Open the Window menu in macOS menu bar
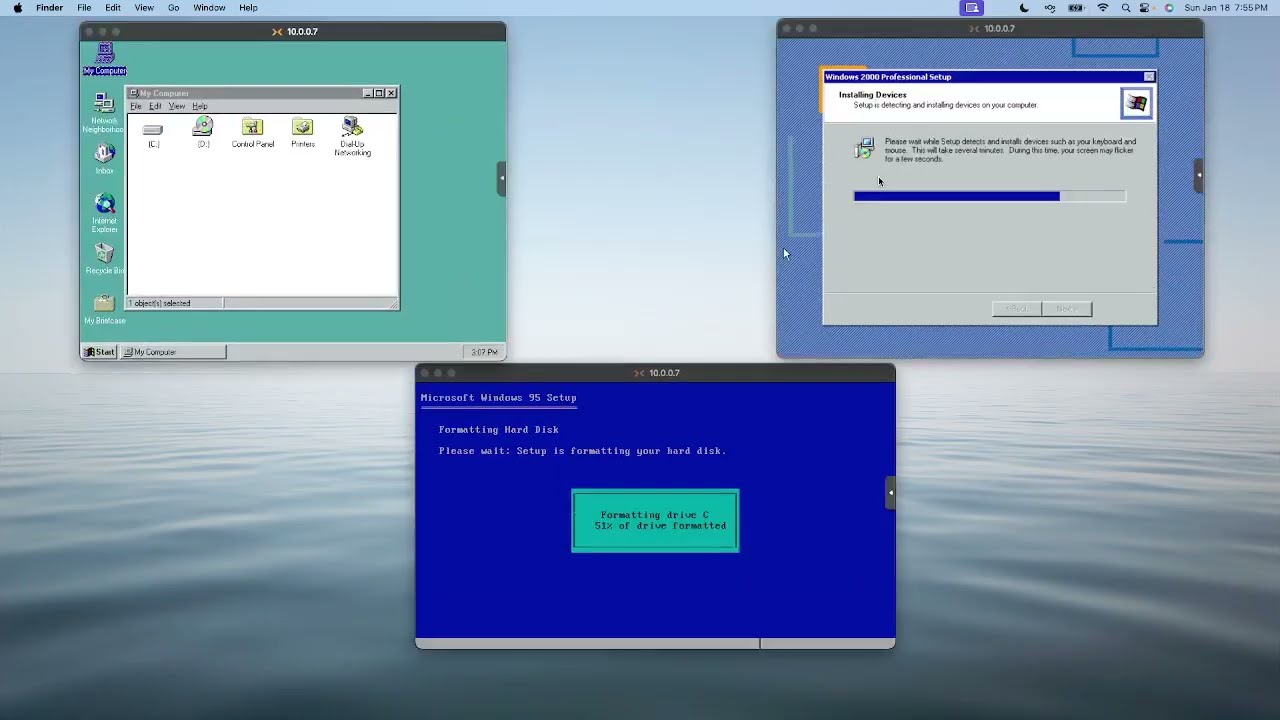The image size is (1280, 720). click(209, 8)
